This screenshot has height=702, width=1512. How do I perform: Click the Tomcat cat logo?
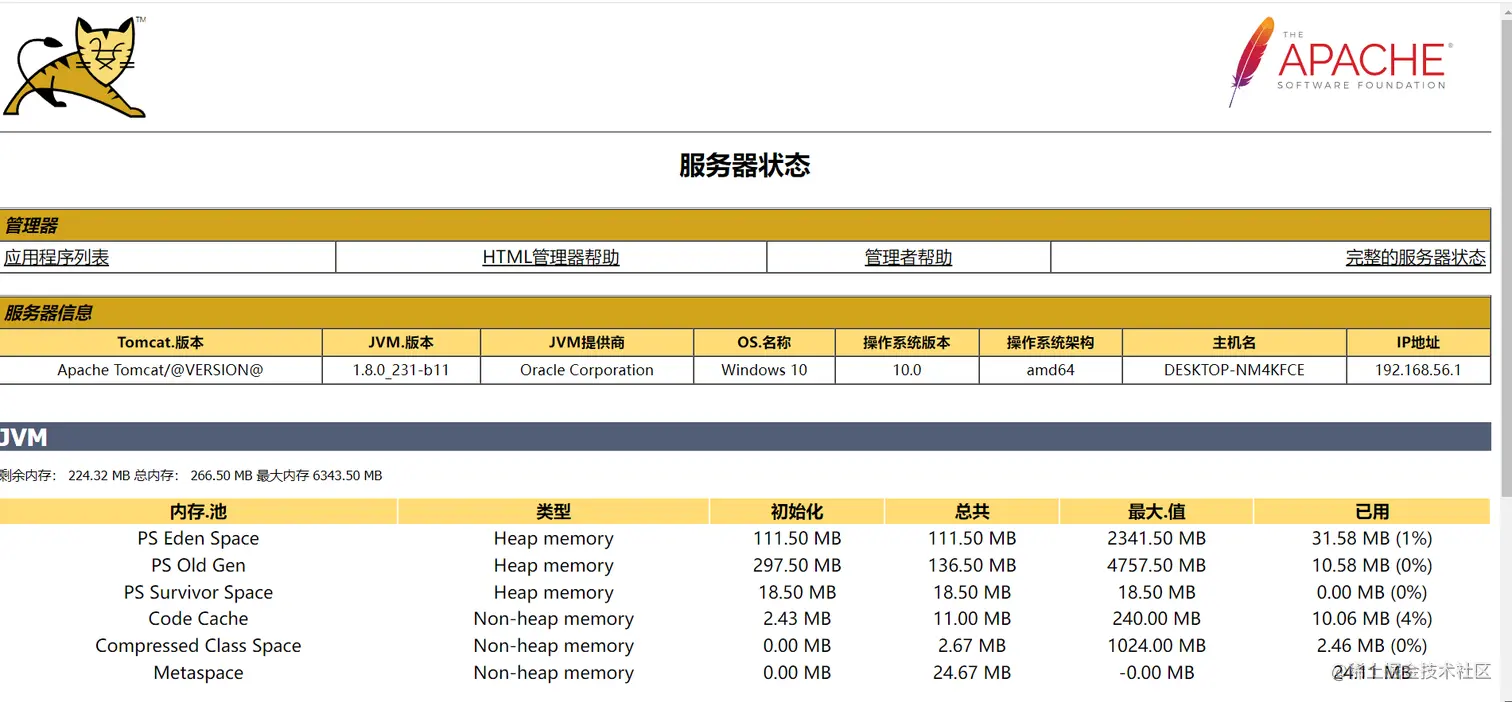[75, 68]
